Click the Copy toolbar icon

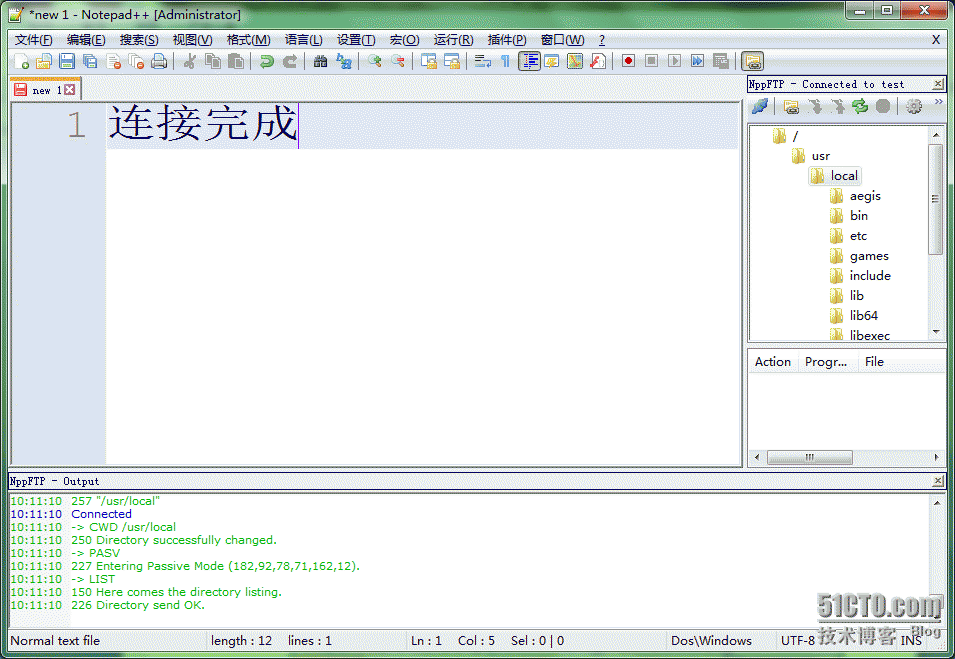[213, 61]
